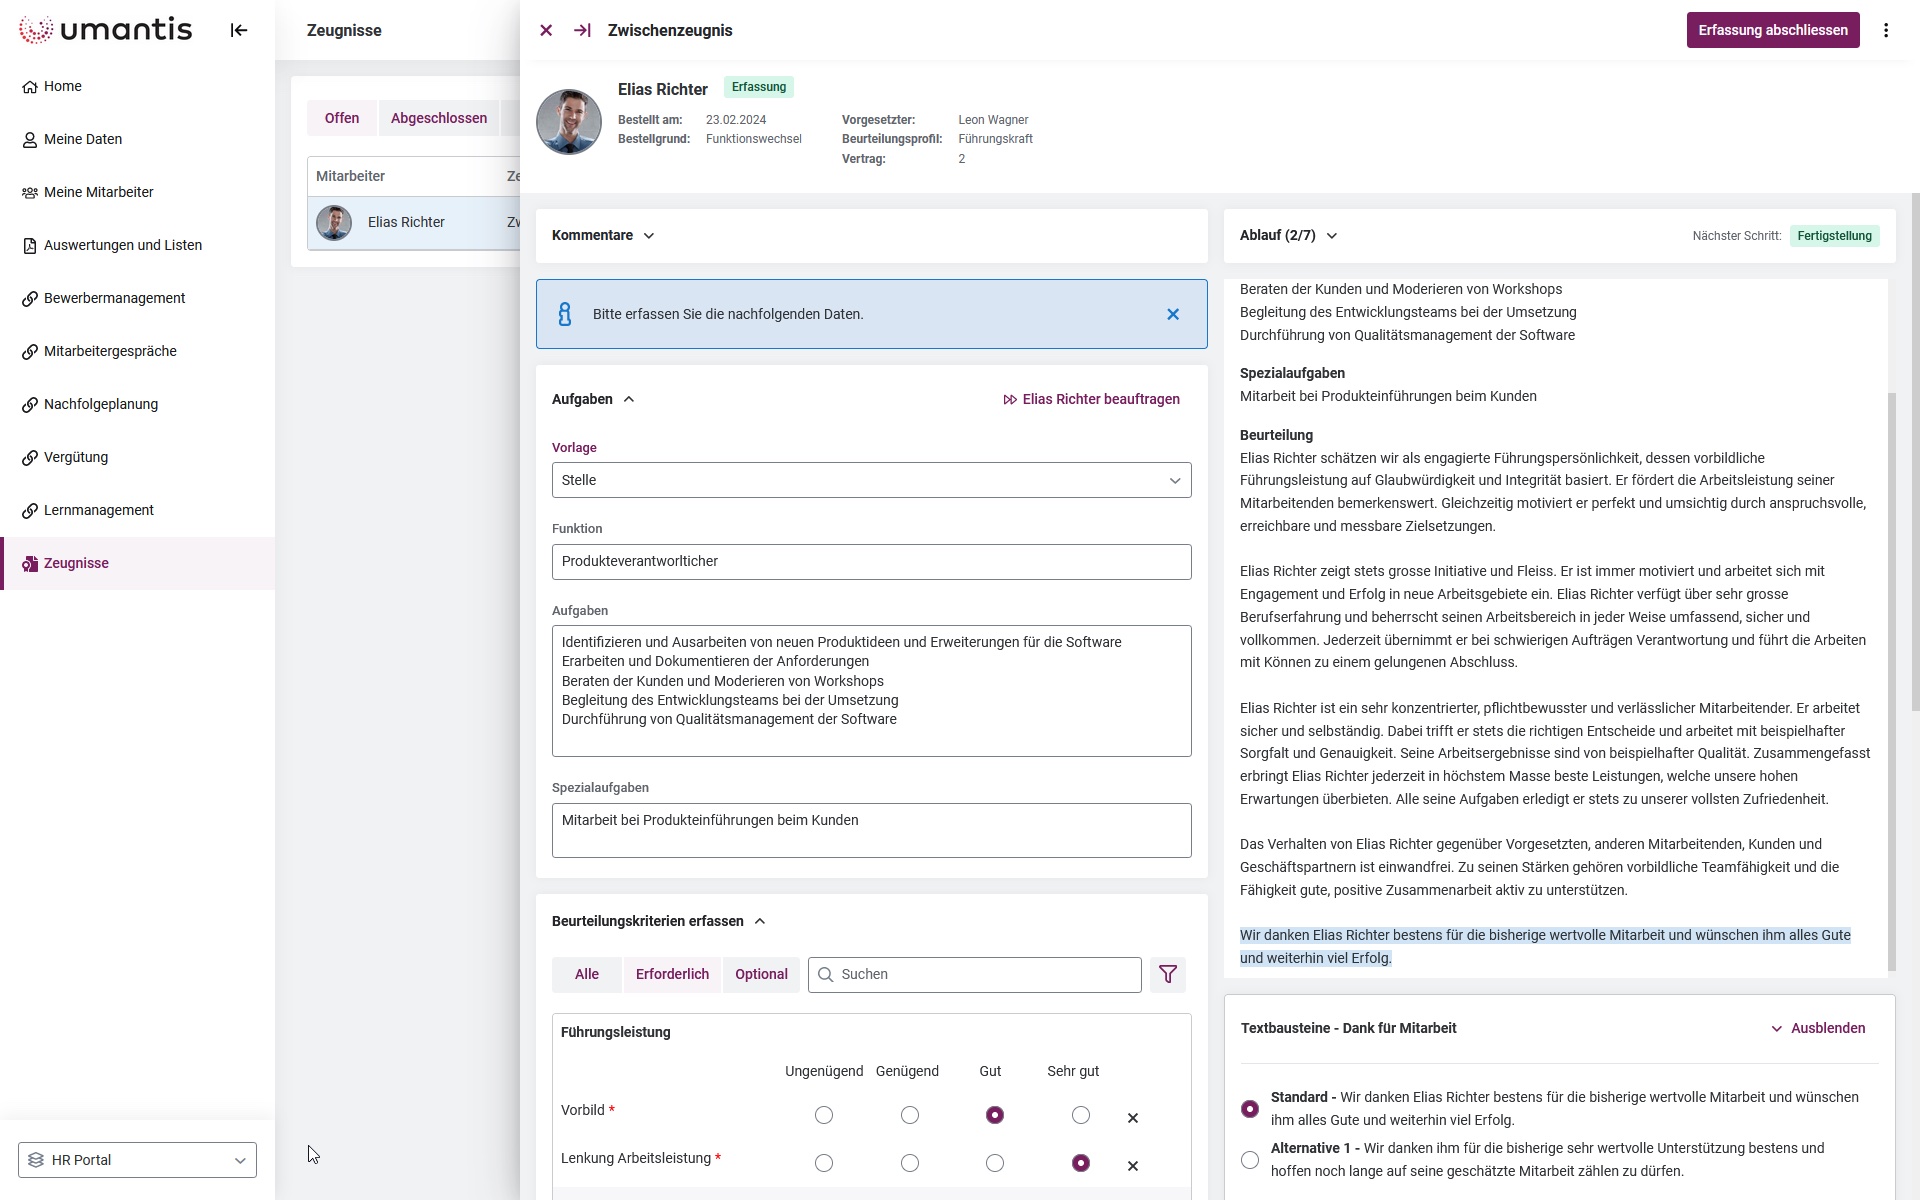1920x1200 pixels.
Task: Click the Funktion input field
Action: 871,561
